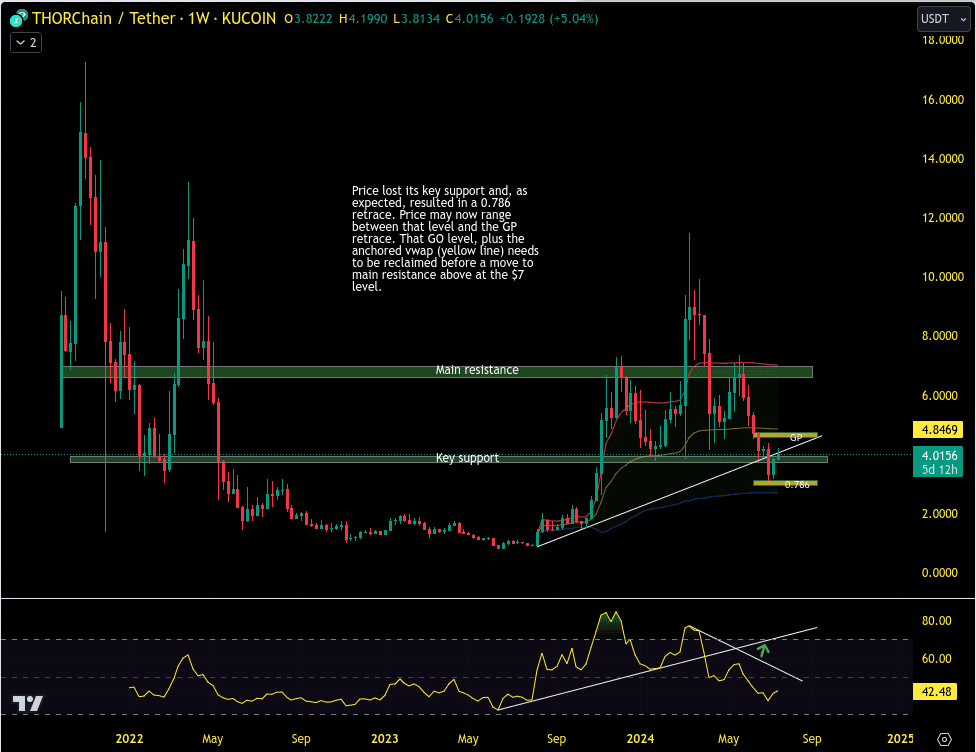Click the 8.0000 price axis label
This screenshot has height=752, width=976.
[939, 336]
